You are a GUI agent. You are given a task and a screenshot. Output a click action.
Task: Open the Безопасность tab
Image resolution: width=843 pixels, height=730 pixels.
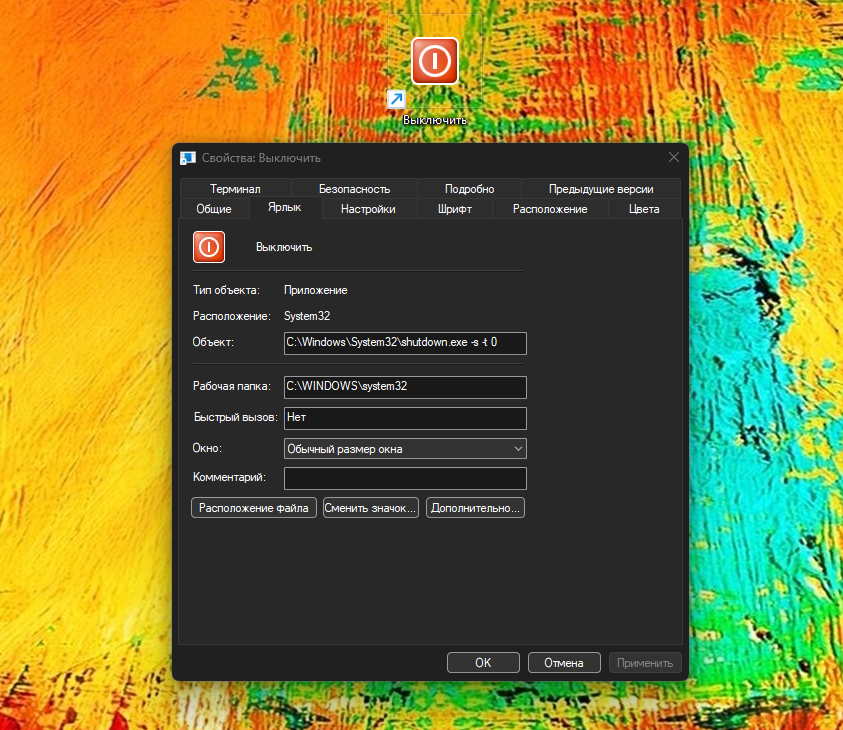tap(354, 189)
